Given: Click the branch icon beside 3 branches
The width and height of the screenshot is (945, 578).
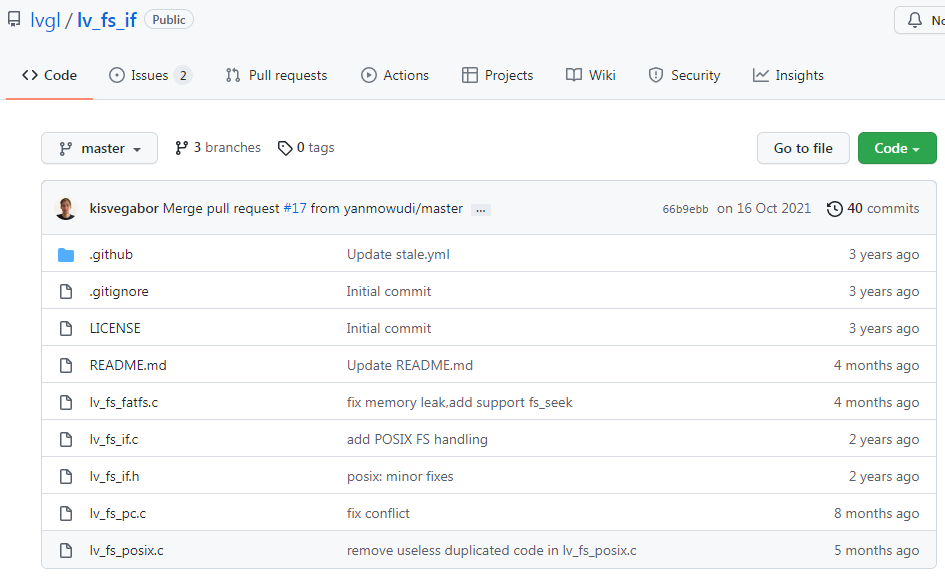Looking at the screenshot, I should coord(181,148).
